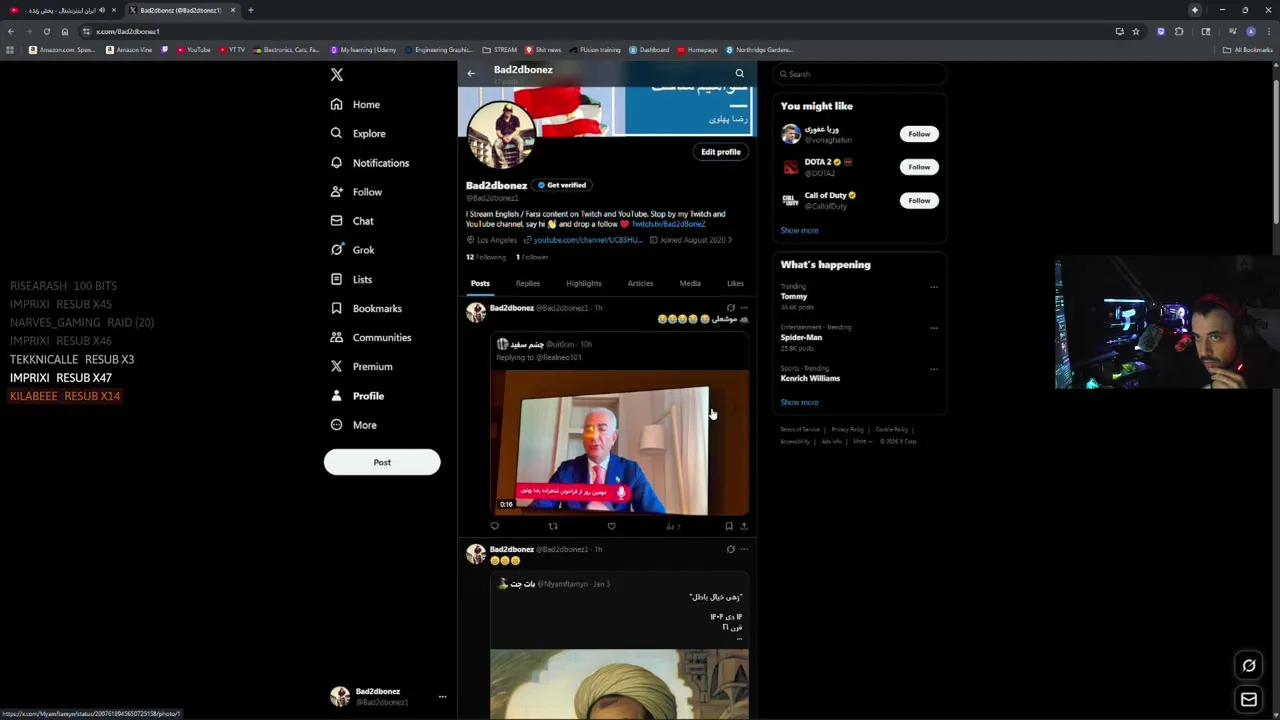
Task: Click the Edit profile button
Action: click(x=721, y=152)
